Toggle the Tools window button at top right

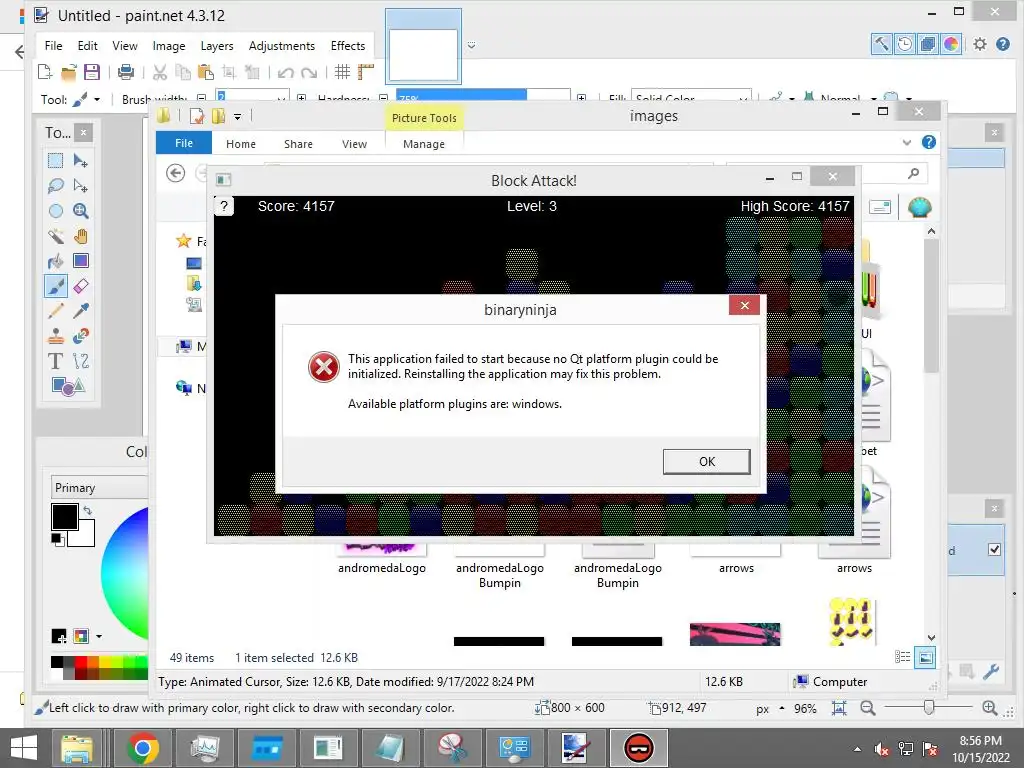click(x=881, y=44)
